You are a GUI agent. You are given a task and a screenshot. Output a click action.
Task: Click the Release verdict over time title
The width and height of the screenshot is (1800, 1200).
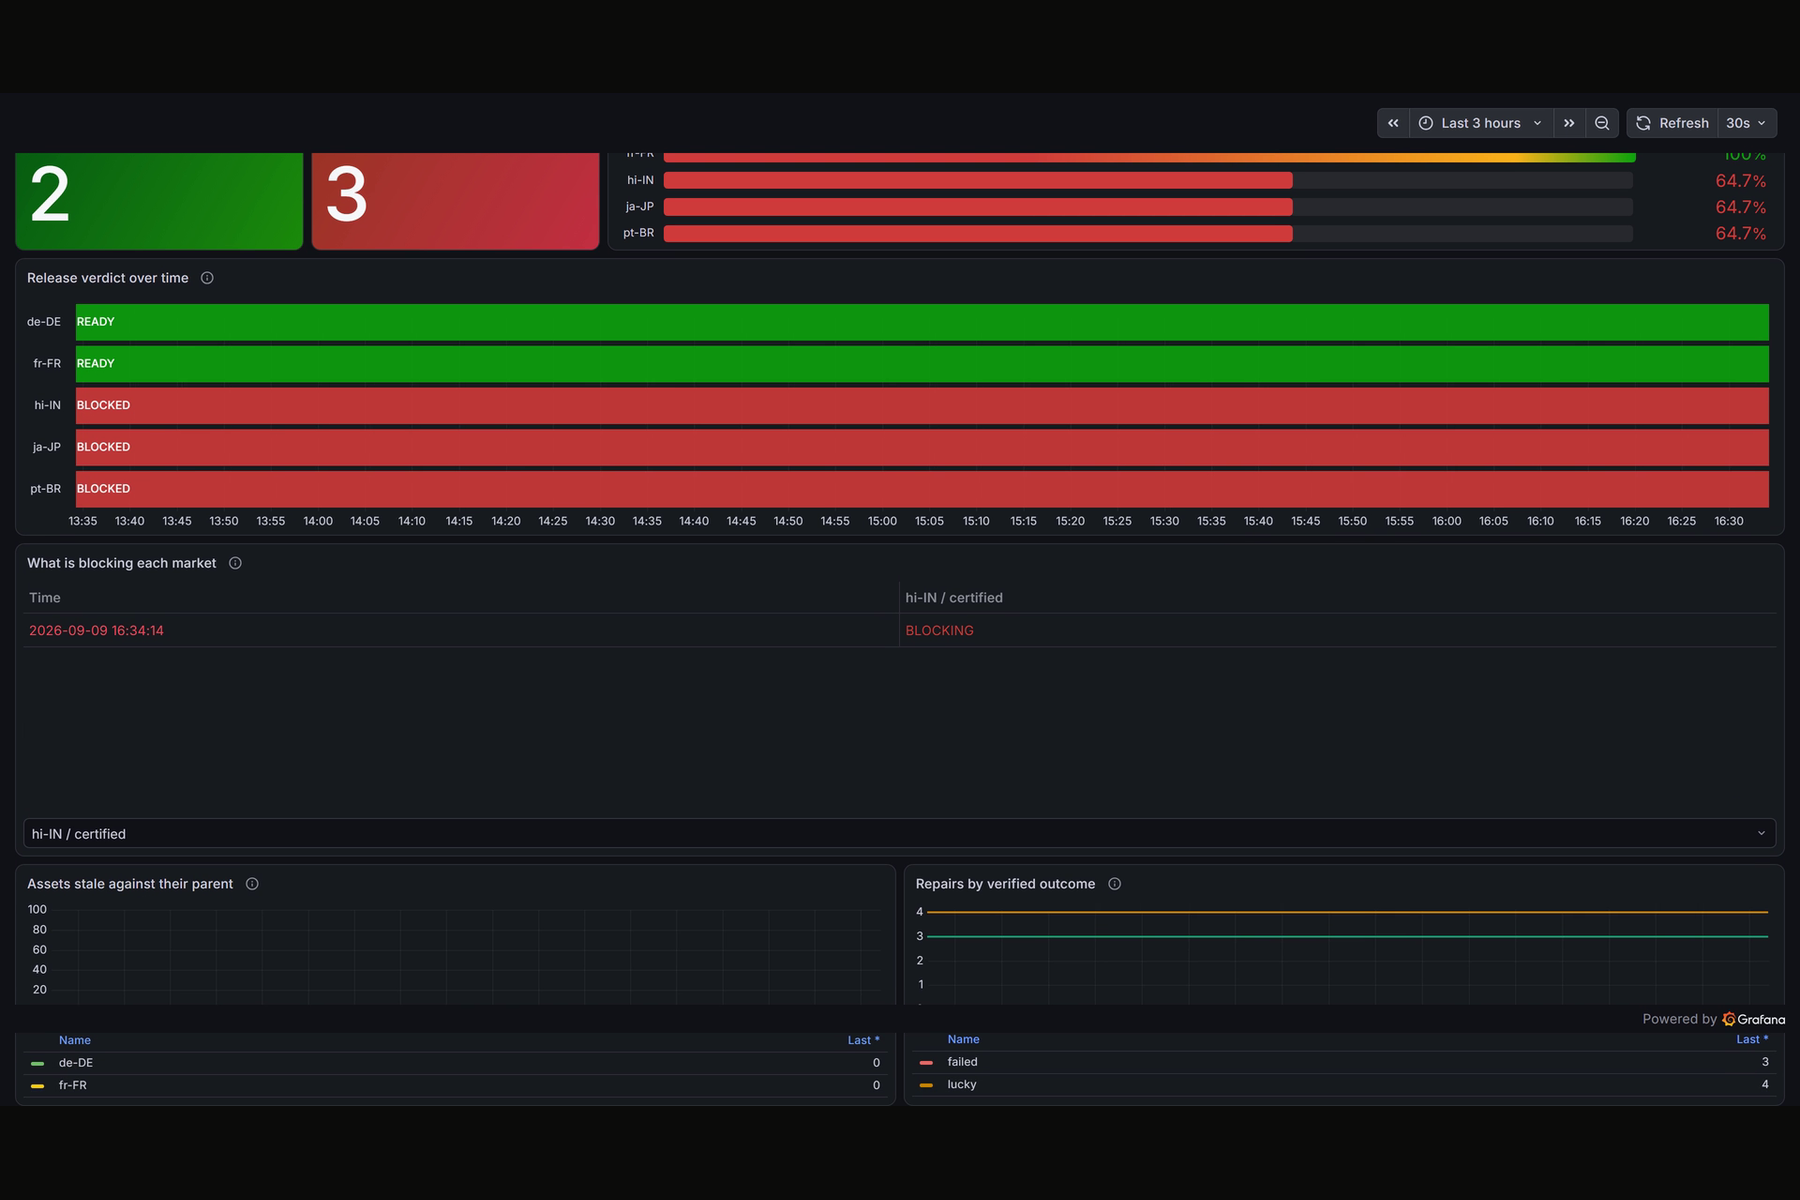tap(108, 278)
